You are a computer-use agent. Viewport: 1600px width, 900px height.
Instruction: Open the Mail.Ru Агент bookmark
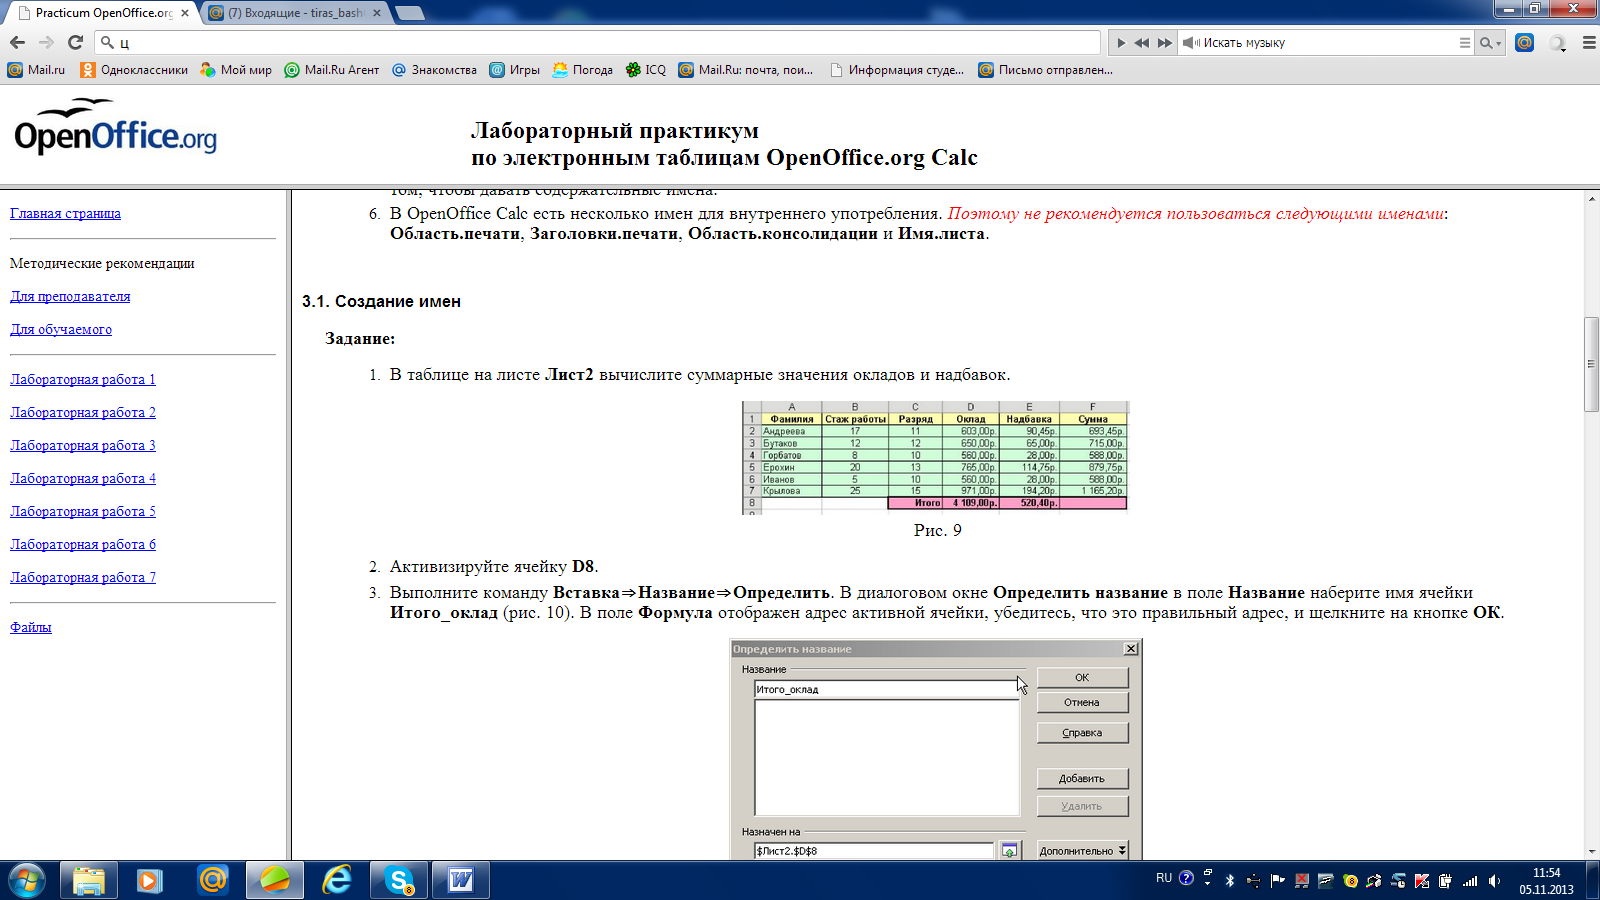pyautogui.click(x=332, y=70)
